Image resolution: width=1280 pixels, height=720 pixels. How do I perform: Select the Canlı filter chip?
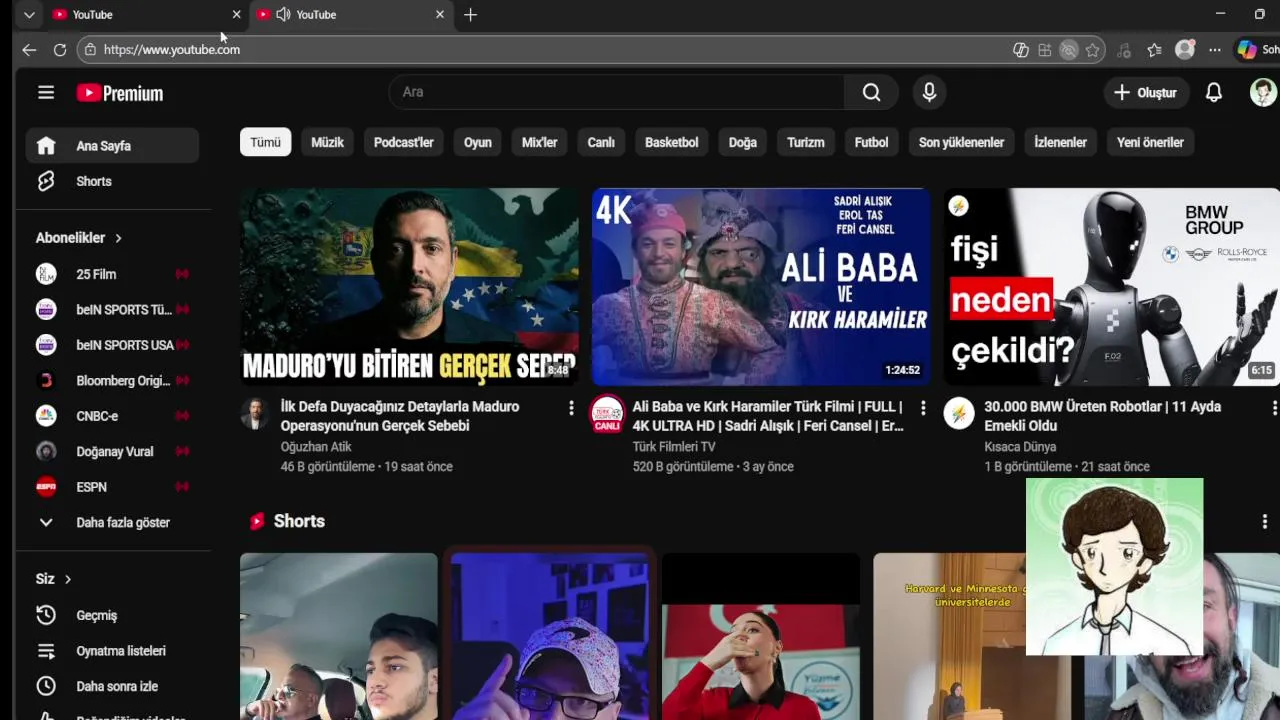[601, 142]
